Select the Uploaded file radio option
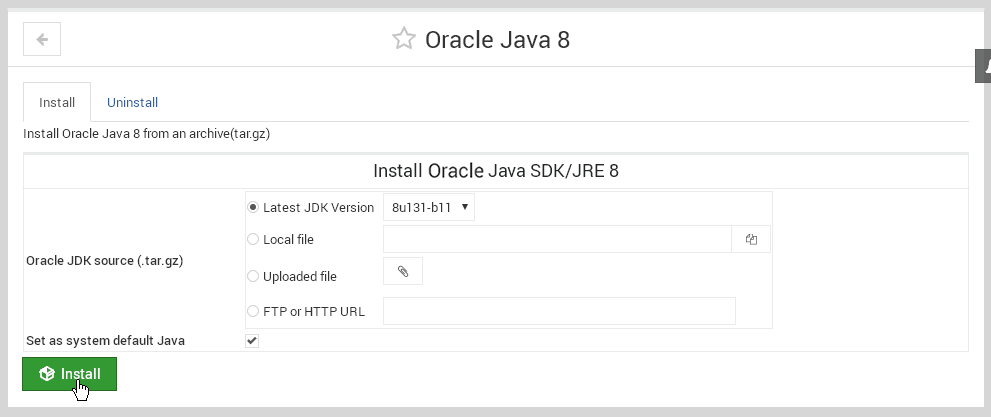991x417 pixels. [x=253, y=276]
